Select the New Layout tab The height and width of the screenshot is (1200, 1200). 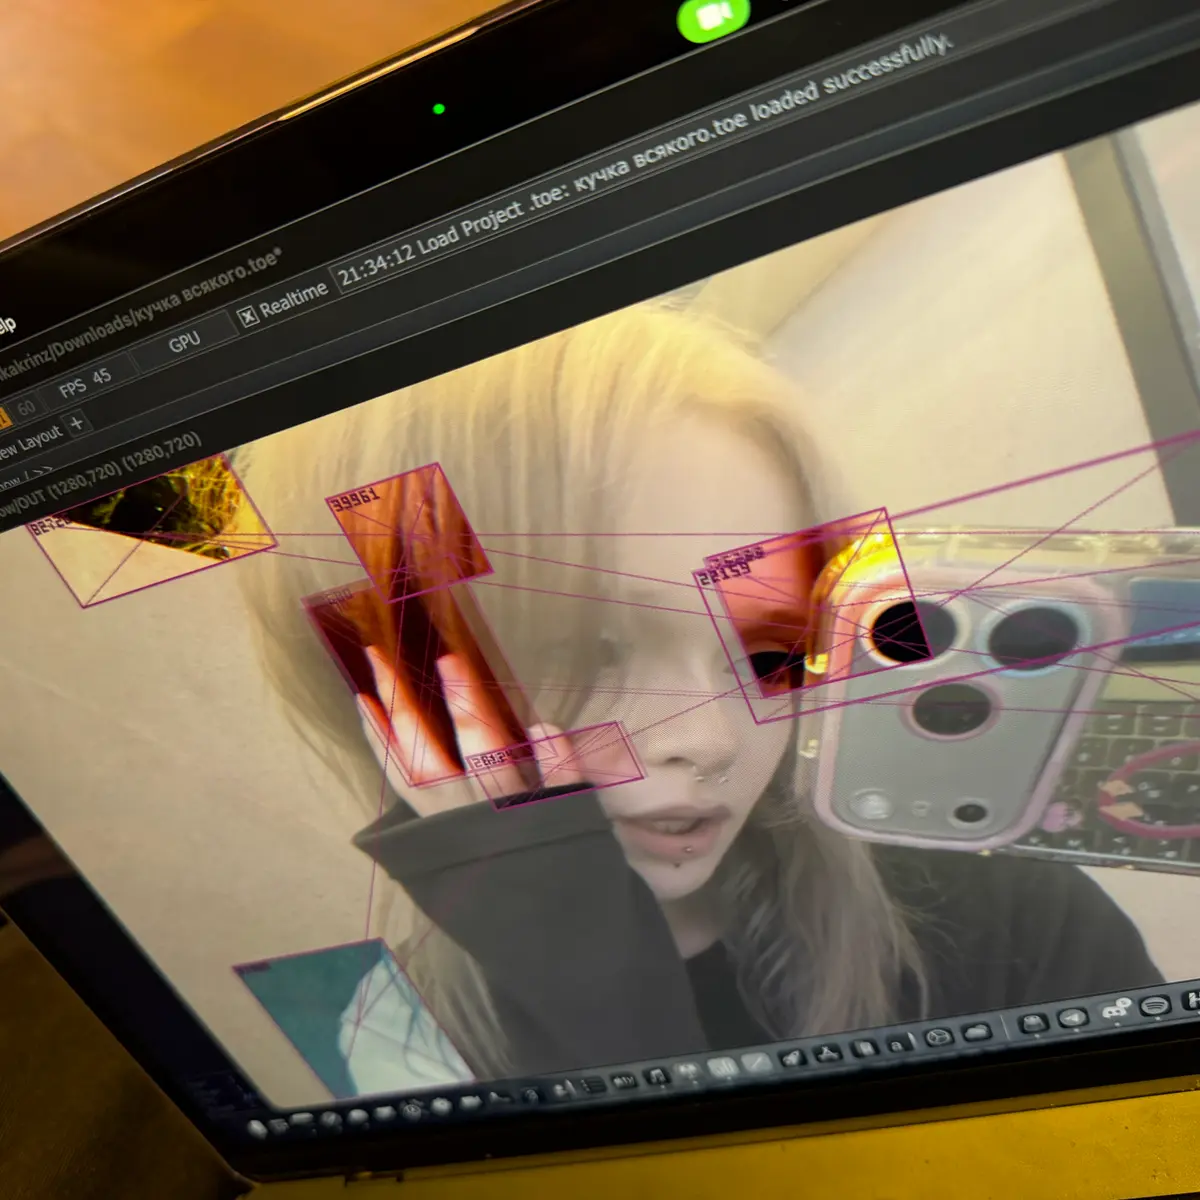point(29,442)
